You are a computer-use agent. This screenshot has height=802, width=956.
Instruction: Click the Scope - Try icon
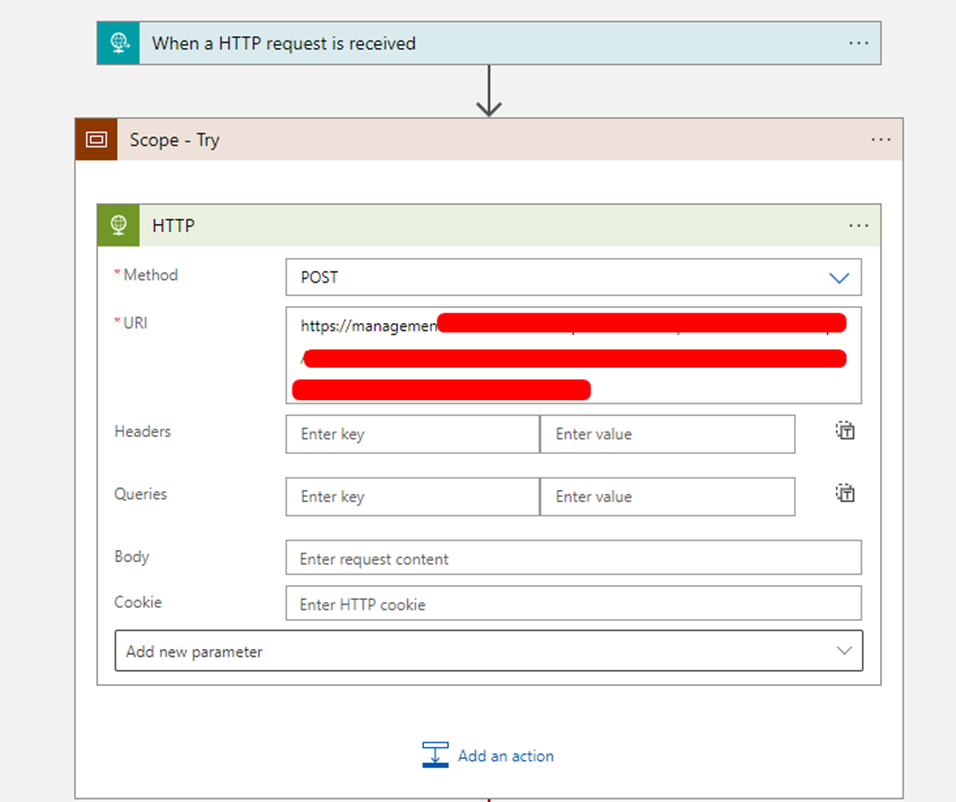97,140
